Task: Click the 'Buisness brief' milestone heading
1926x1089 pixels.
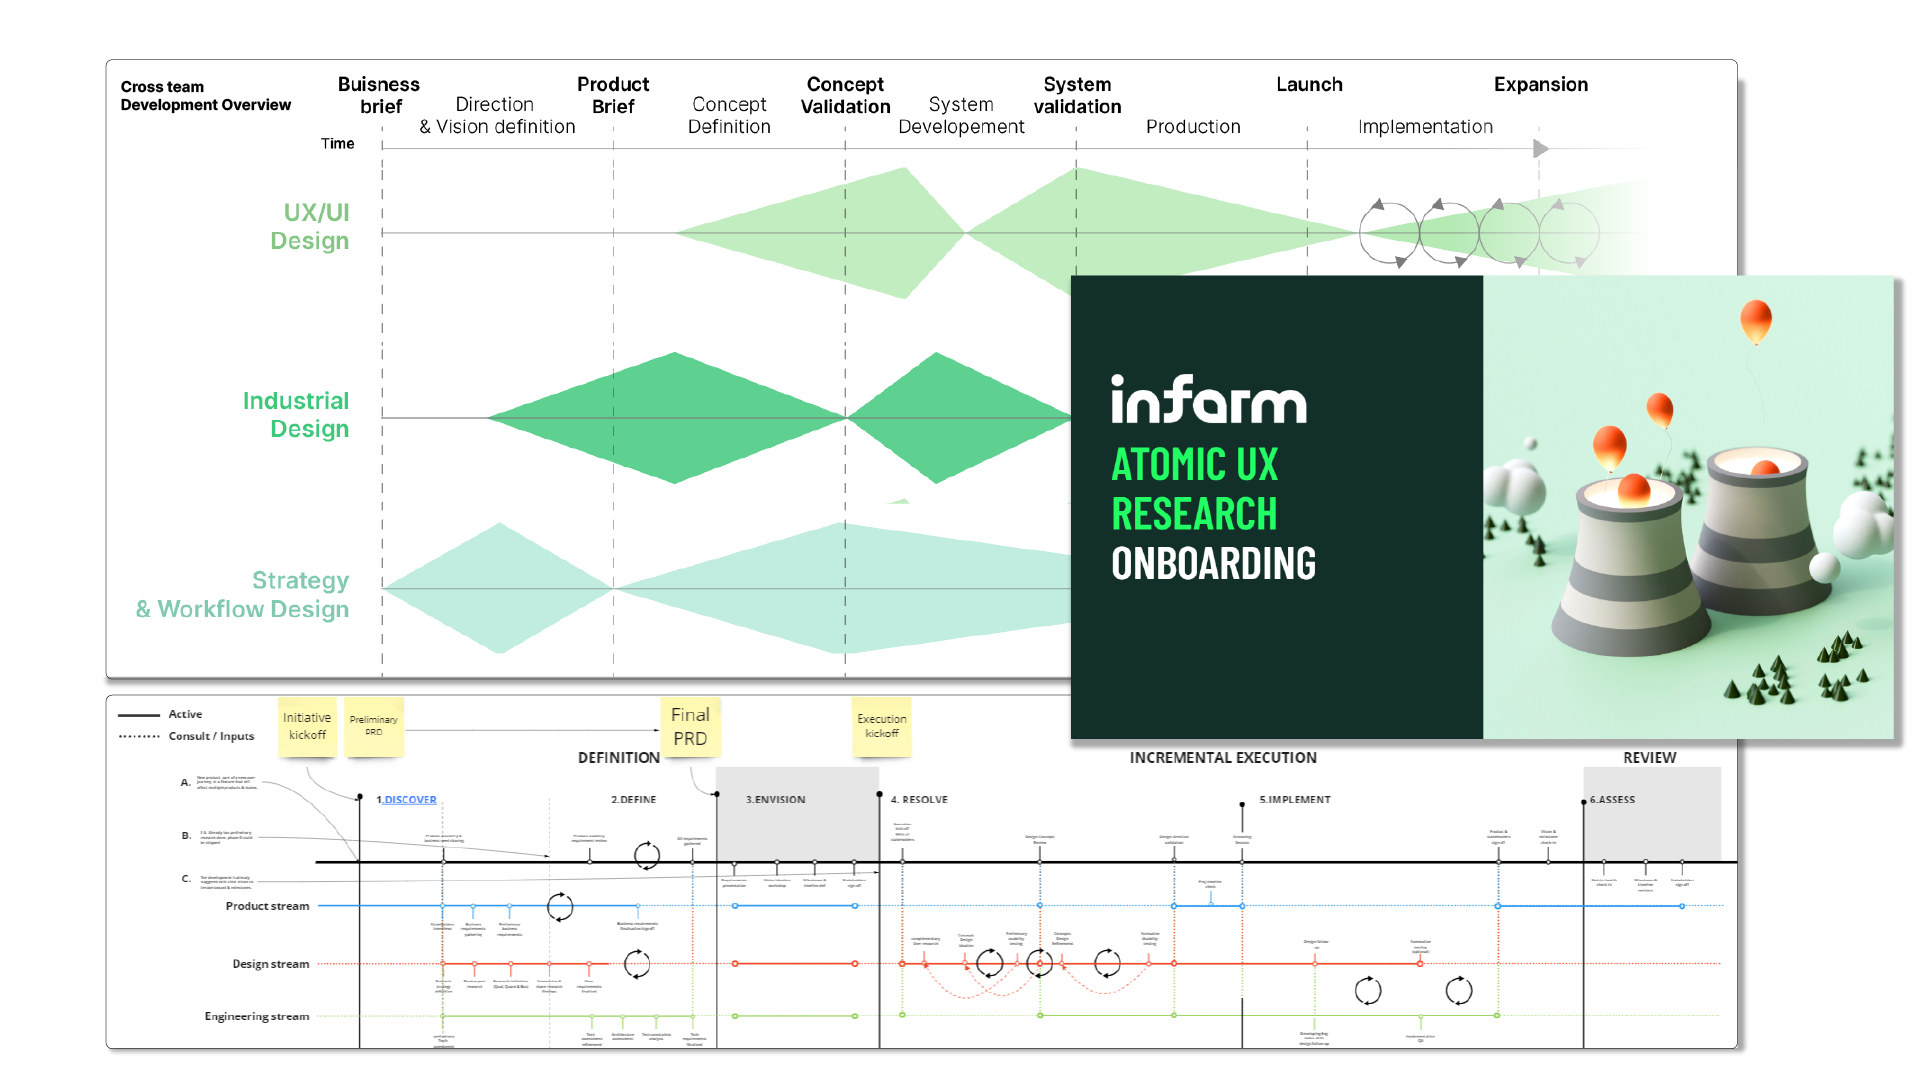Action: point(379,95)
